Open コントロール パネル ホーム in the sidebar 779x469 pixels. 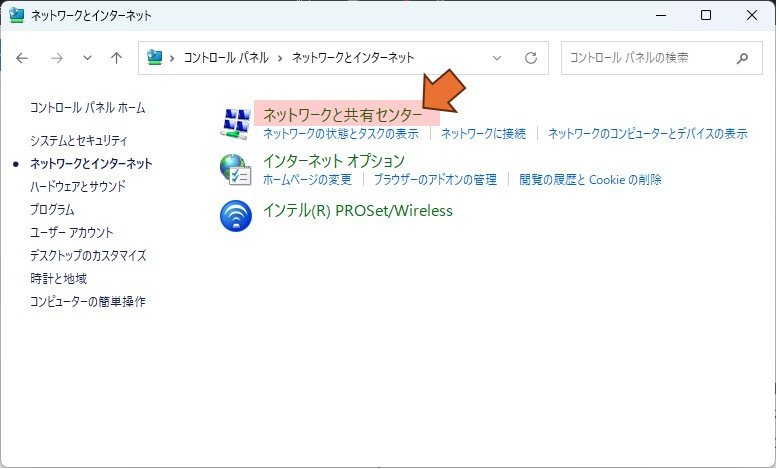point(87,107)
